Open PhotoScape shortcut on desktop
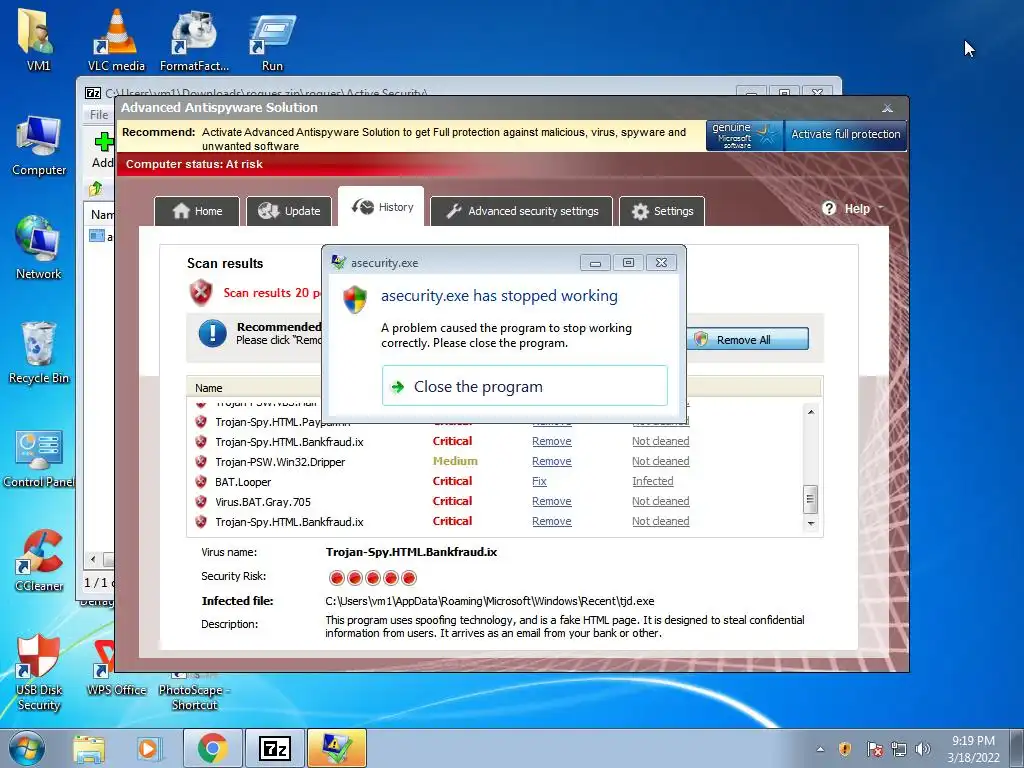This screenshot has height=768, width=1024. pyautogui.click(x=194, y=692)
